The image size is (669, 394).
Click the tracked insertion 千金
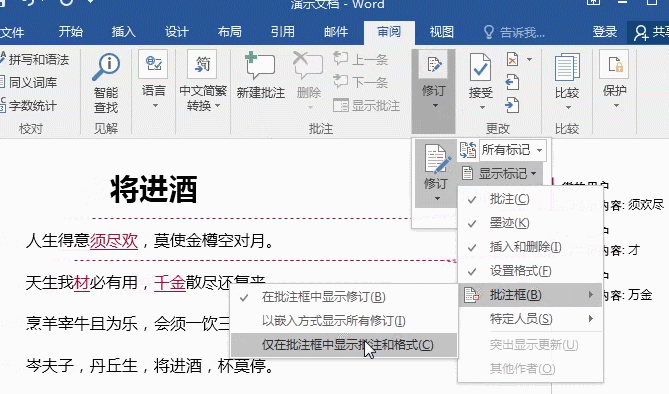point(170,282)
